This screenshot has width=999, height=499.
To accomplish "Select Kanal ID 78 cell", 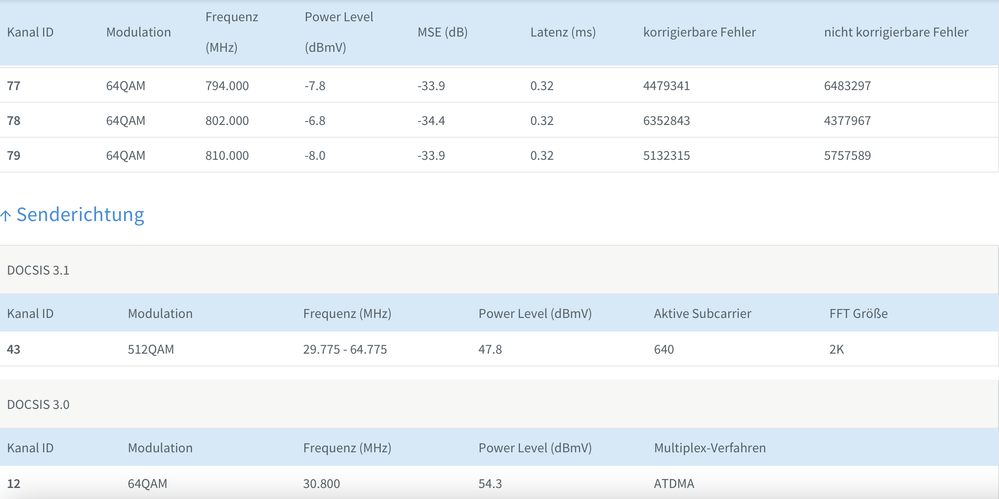I will (13, 120).
